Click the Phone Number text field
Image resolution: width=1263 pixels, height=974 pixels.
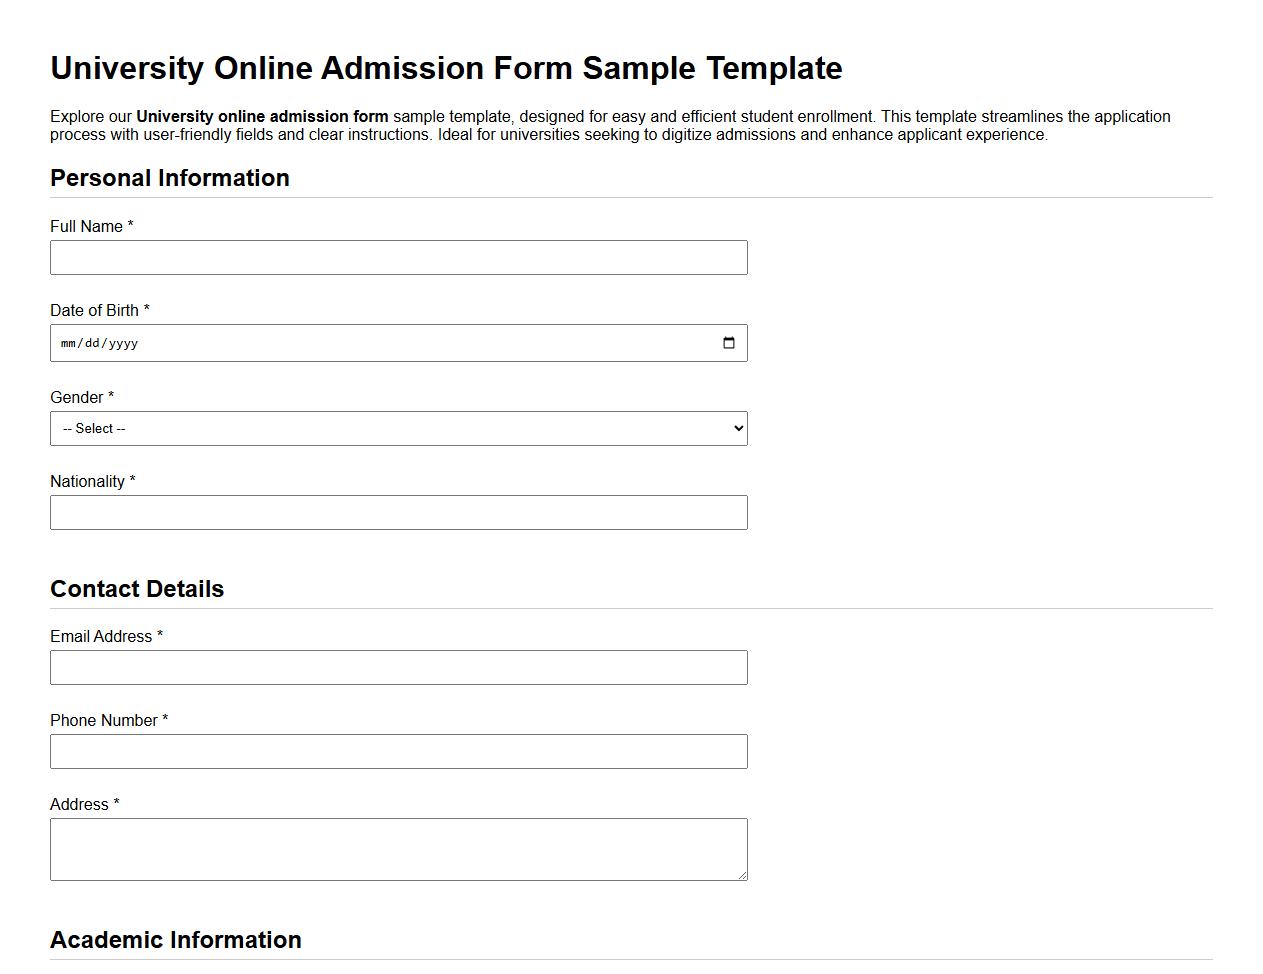coord(398,751)
